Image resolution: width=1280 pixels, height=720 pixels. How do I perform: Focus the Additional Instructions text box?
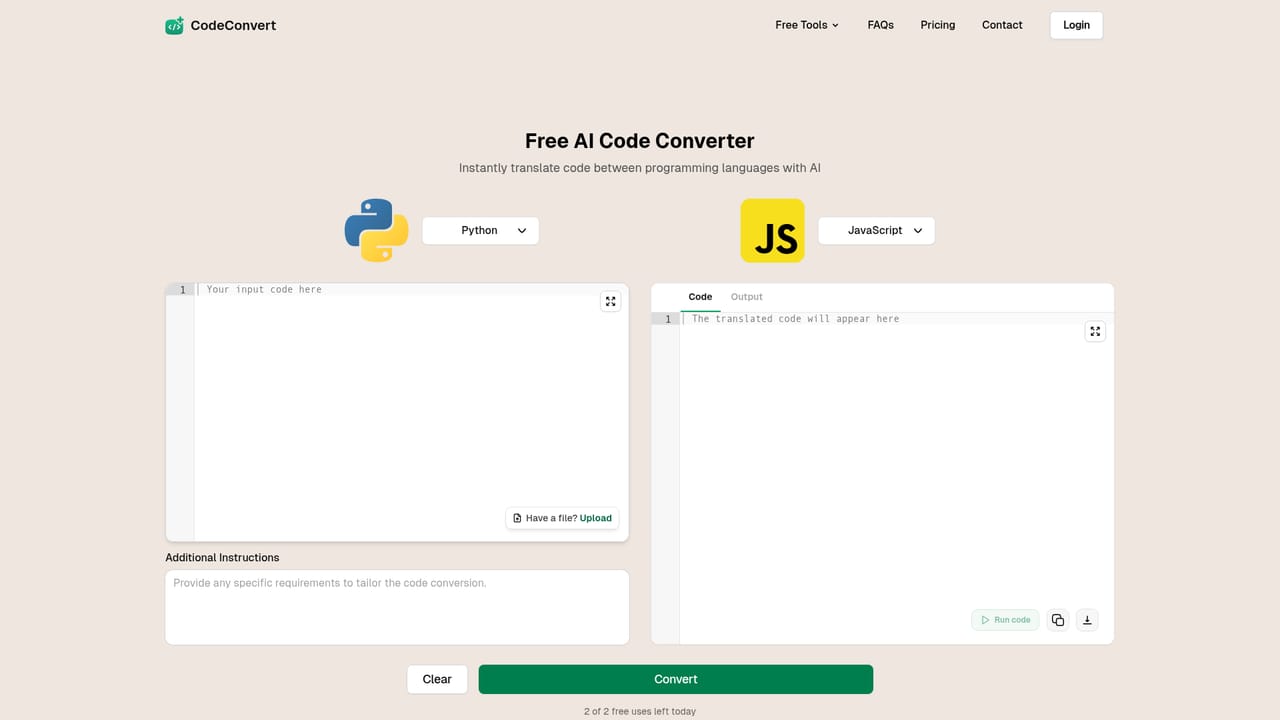(x=397, y=607)
